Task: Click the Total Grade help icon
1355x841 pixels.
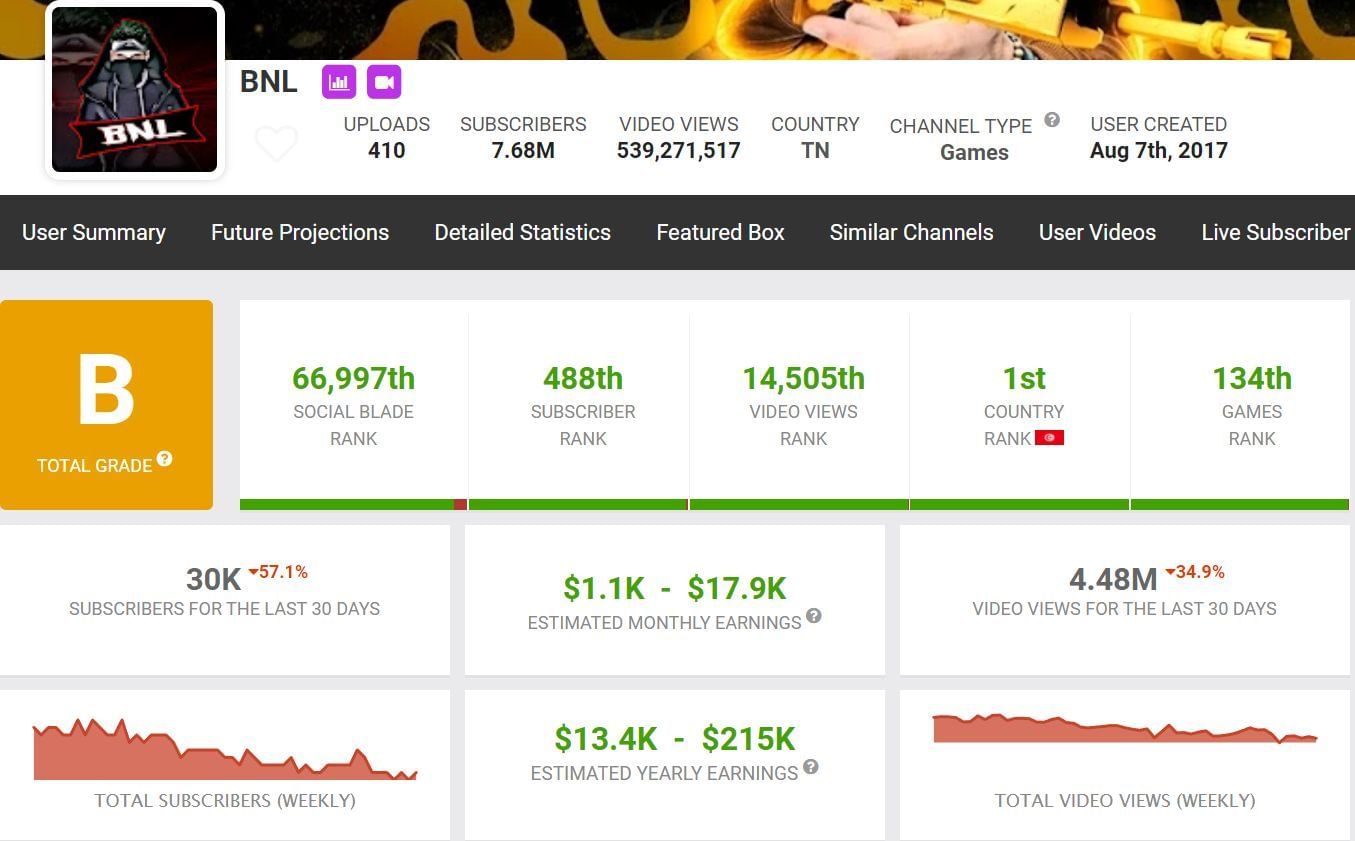Action: 165,459
